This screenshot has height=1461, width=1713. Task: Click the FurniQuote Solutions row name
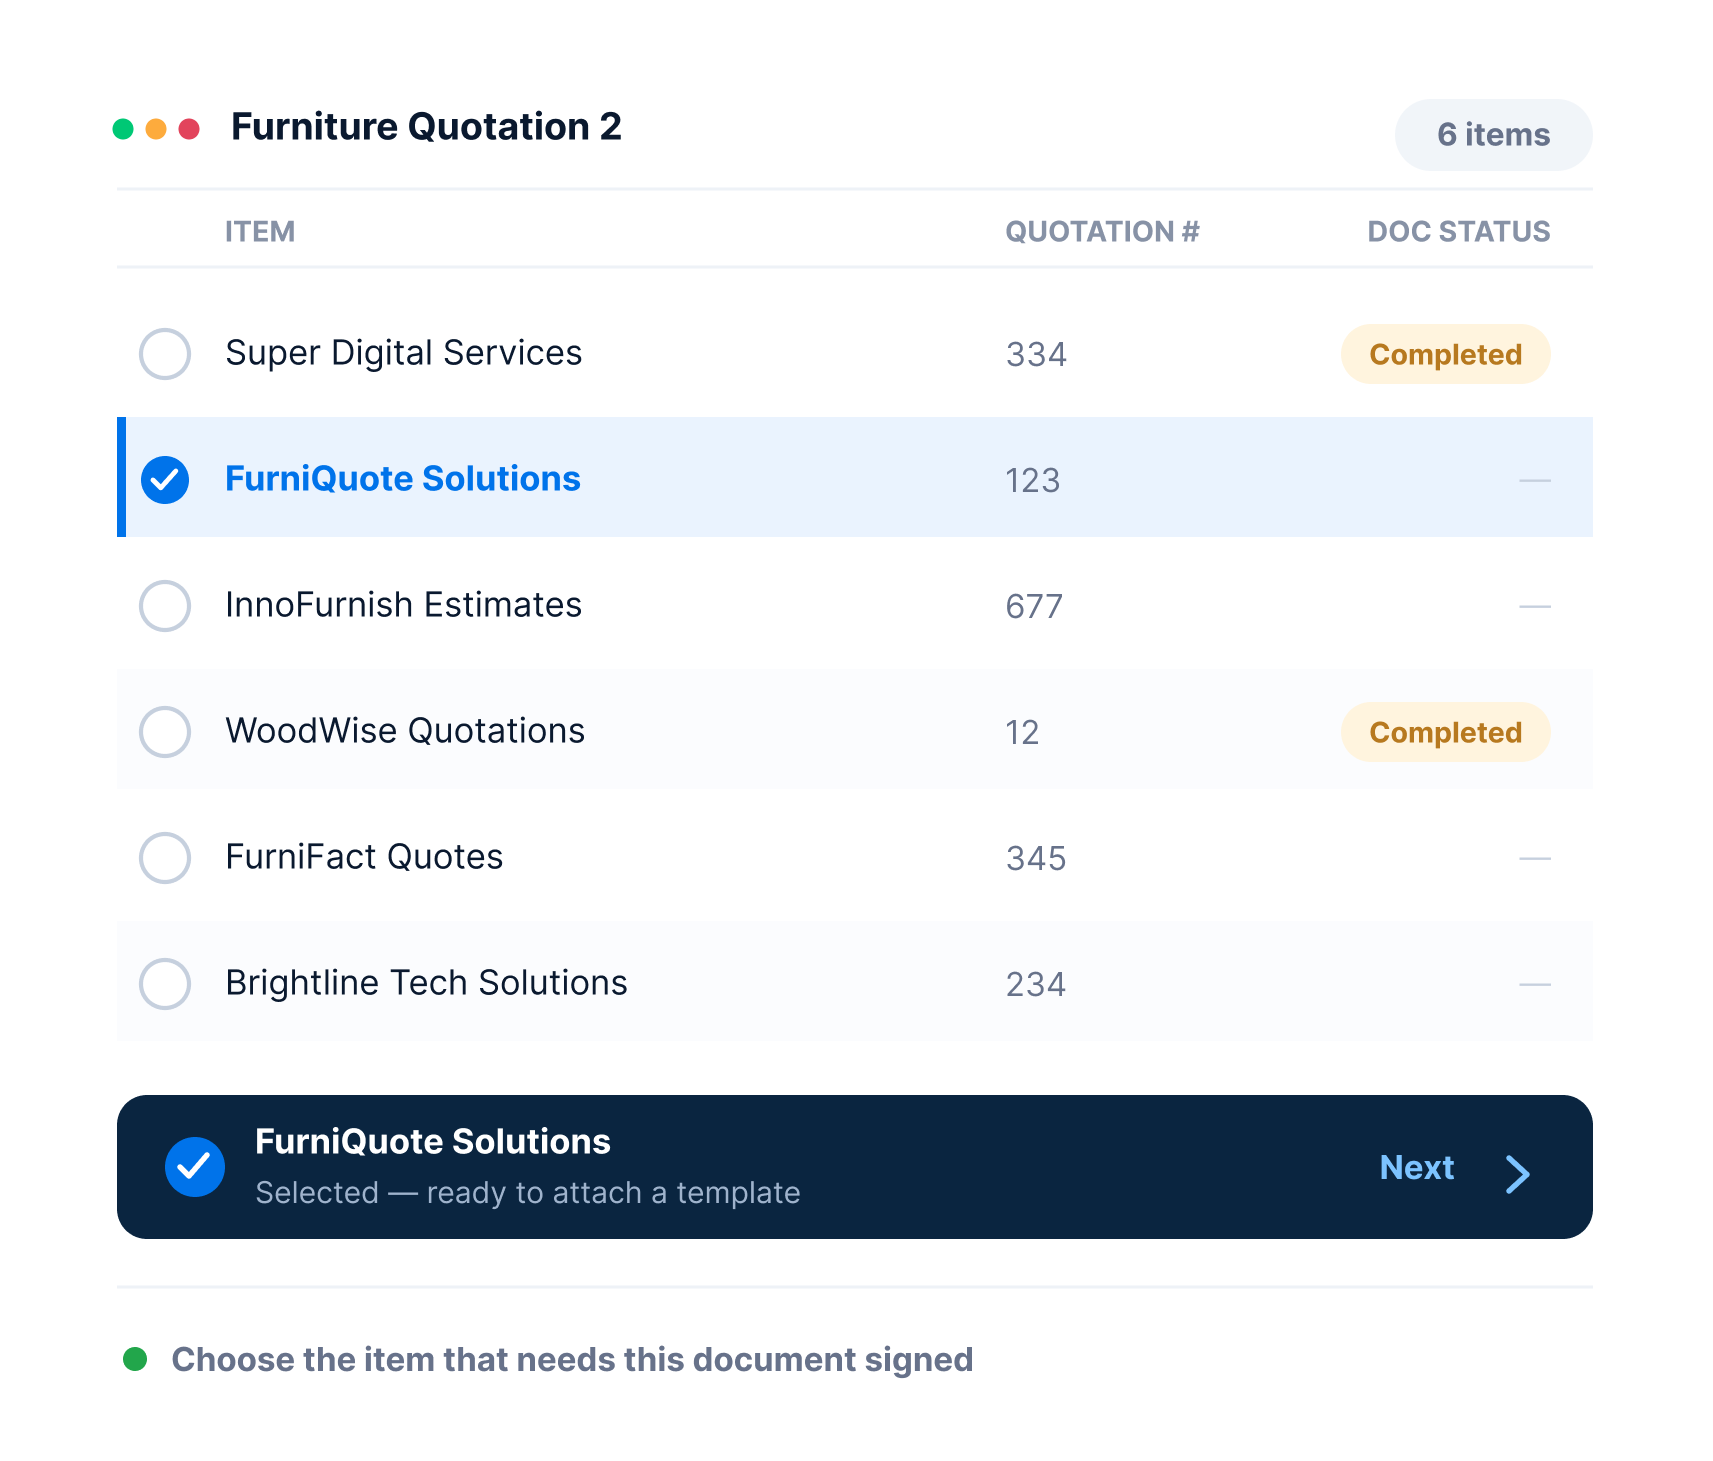(x=403, y=479)
